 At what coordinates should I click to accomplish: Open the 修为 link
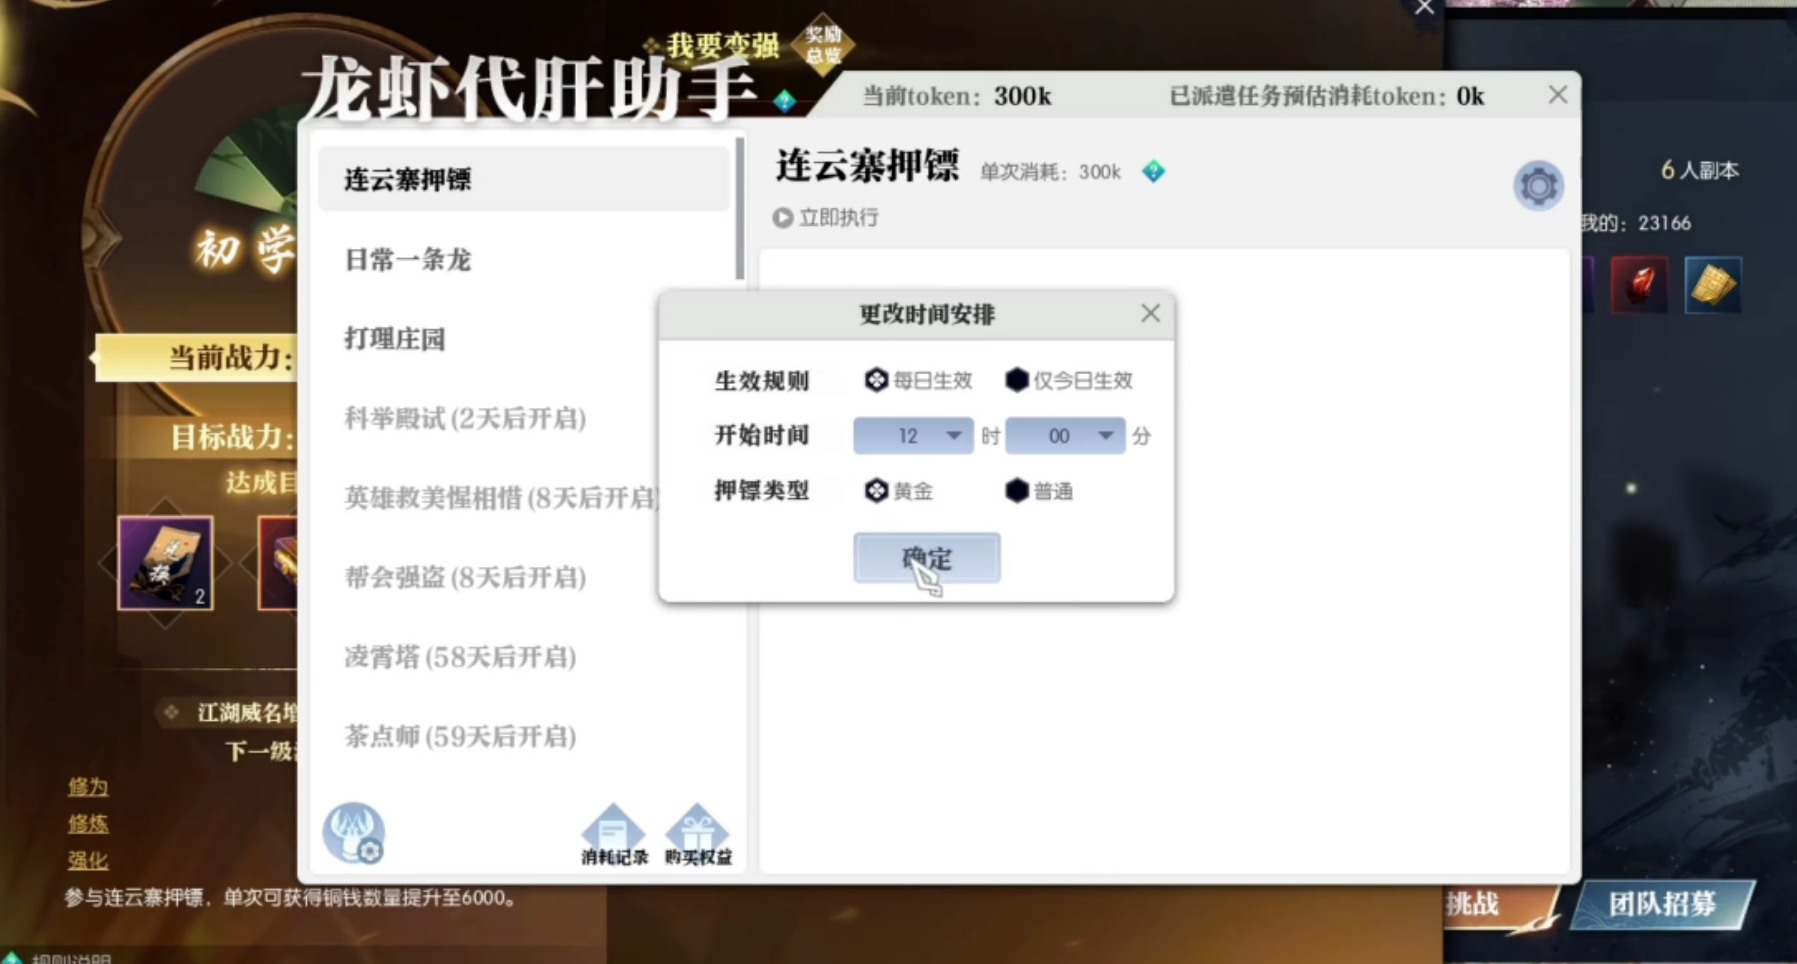click(88, 787)
